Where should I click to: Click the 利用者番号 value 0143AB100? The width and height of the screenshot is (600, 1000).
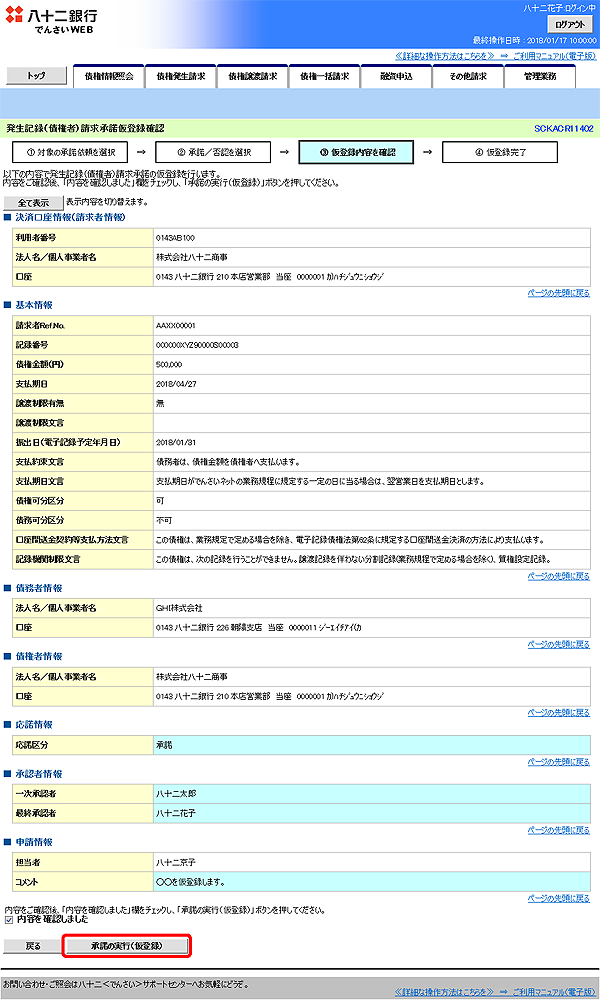click(x=175, y=238)
